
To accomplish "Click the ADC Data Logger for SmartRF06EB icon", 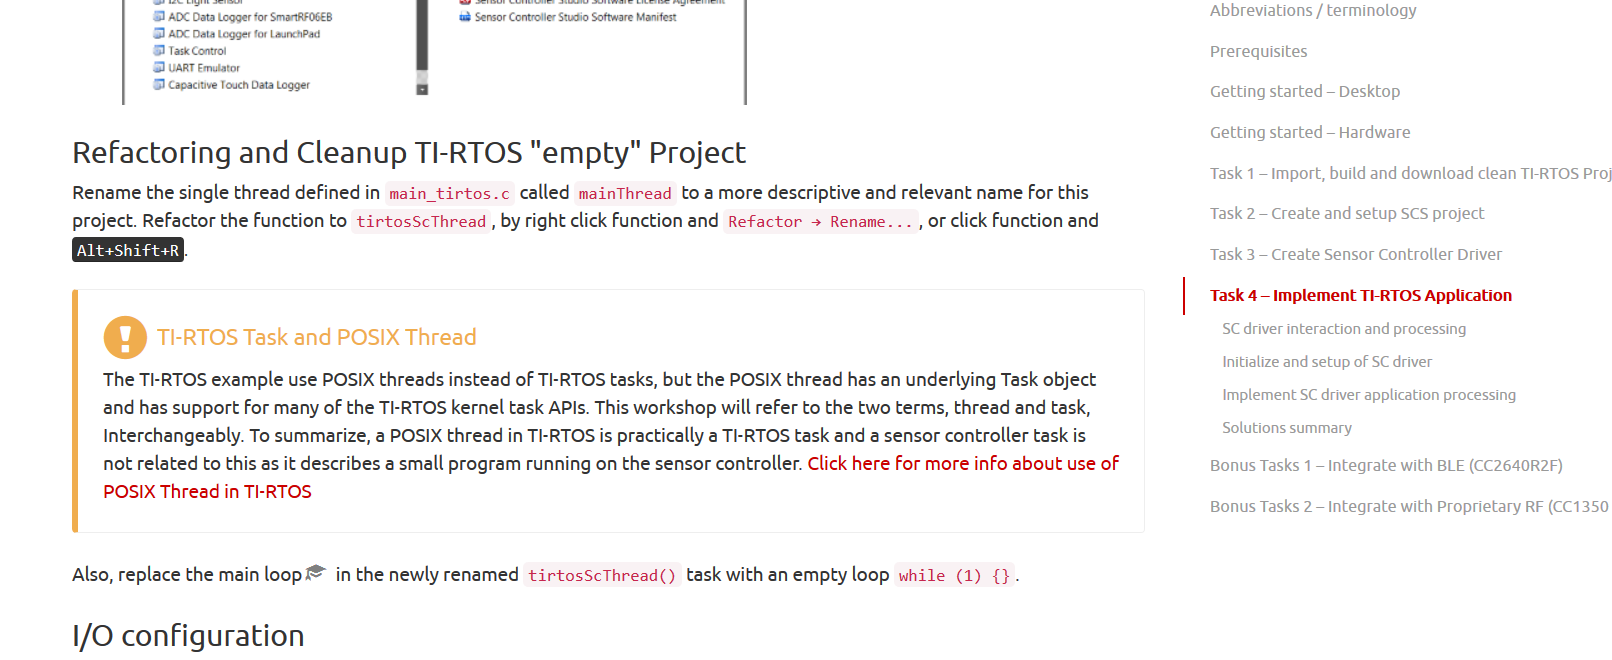I will pos(159,17).
